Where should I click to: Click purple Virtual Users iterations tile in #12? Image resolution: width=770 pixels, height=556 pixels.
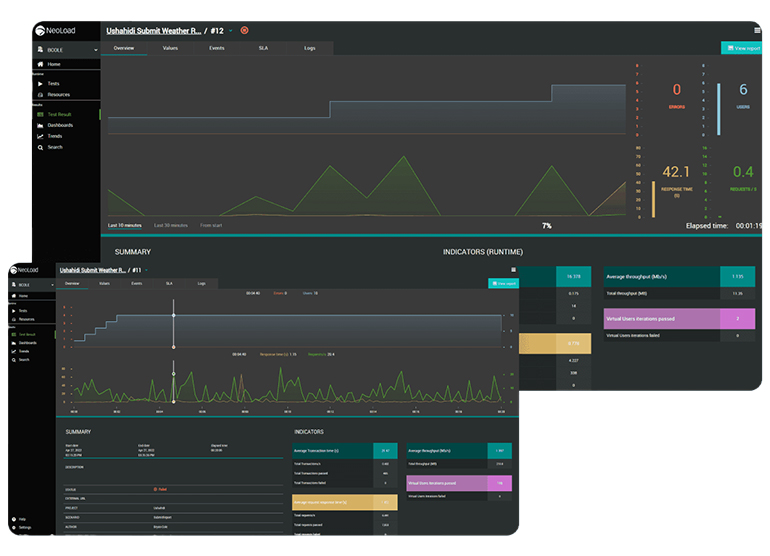[680, 318]
